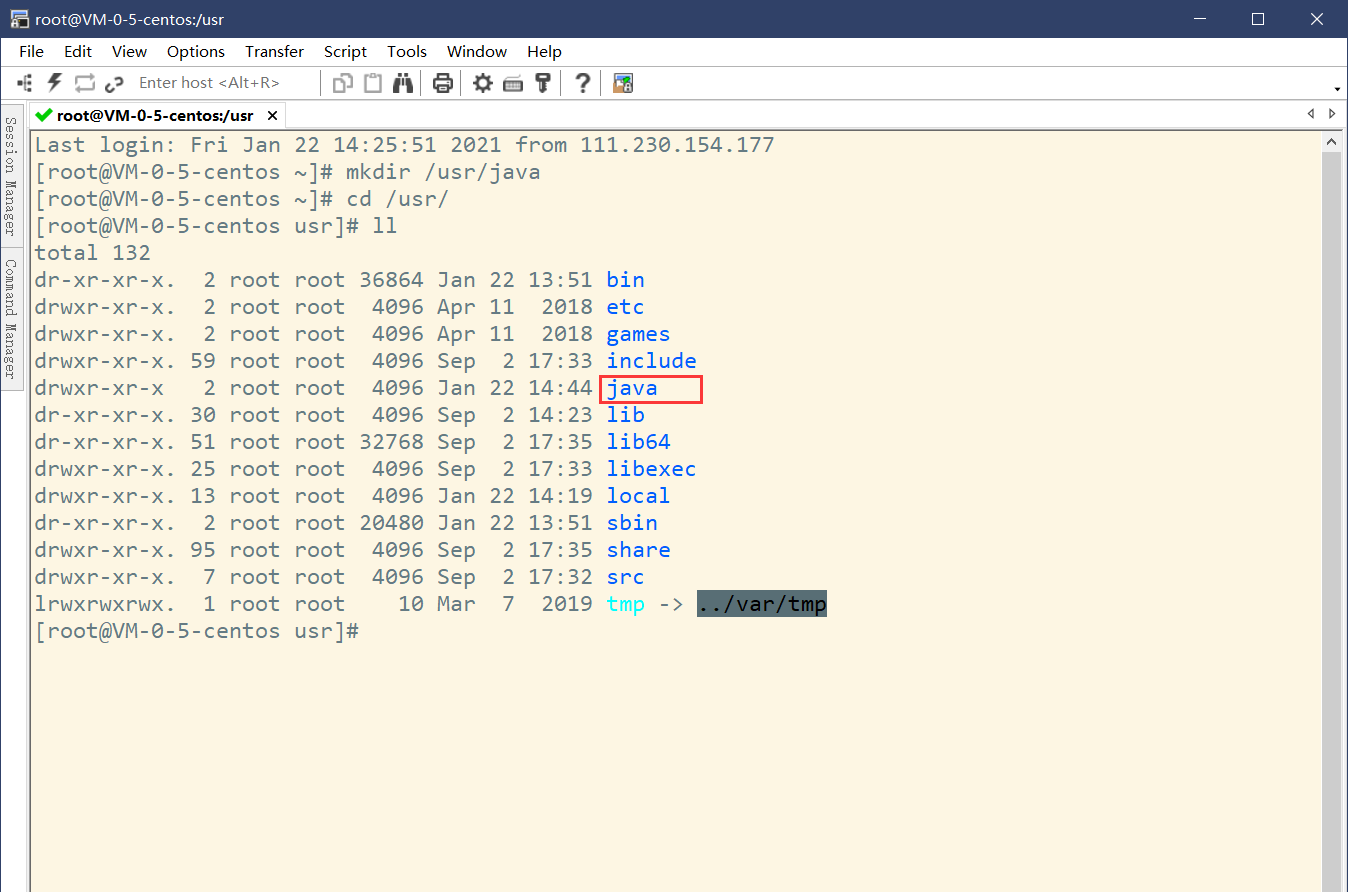
Task: Click the green checkmark on session tab
Action: [43, 115]
